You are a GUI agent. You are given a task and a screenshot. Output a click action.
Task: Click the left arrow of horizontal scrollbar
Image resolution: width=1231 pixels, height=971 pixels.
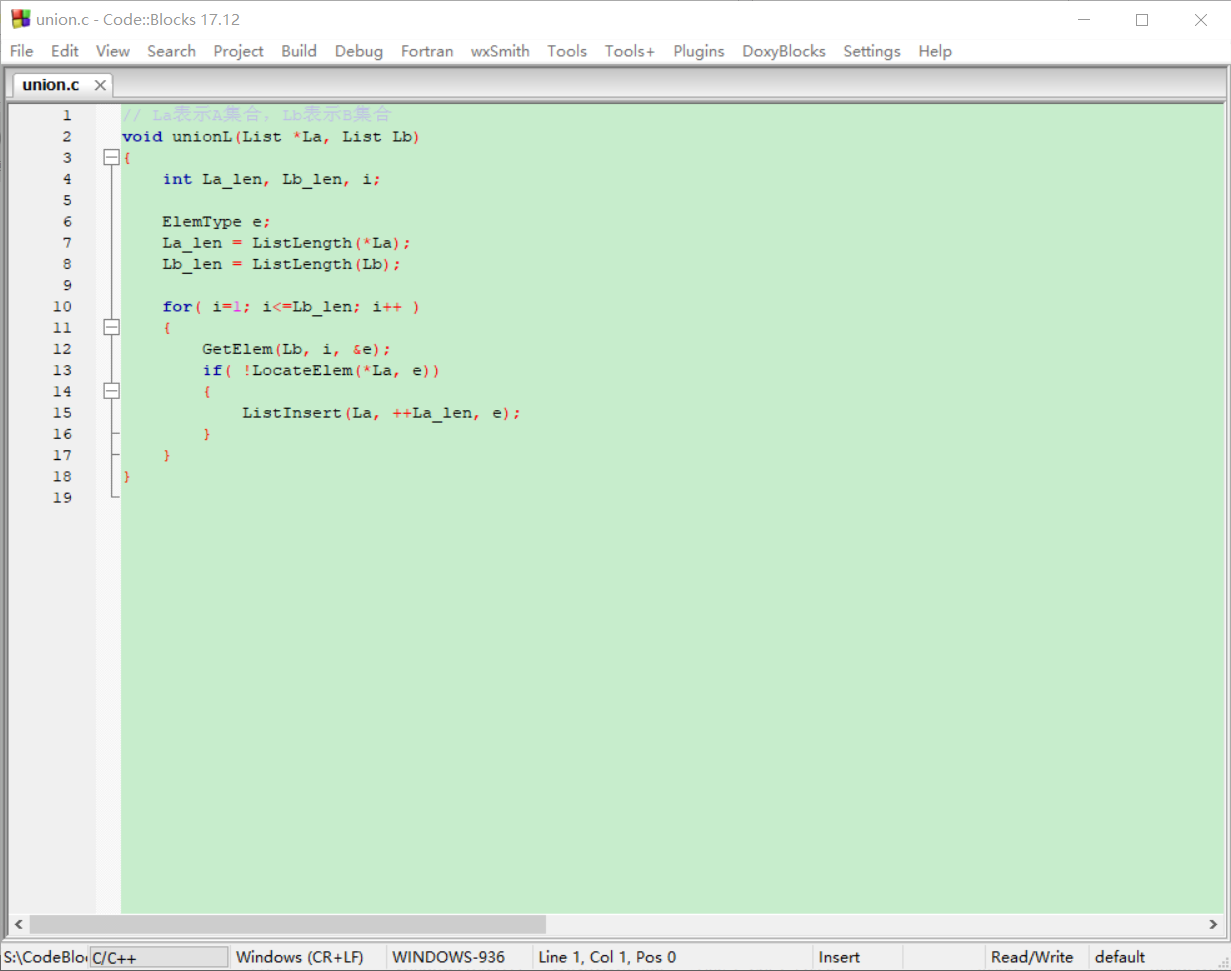pos(18,924)
